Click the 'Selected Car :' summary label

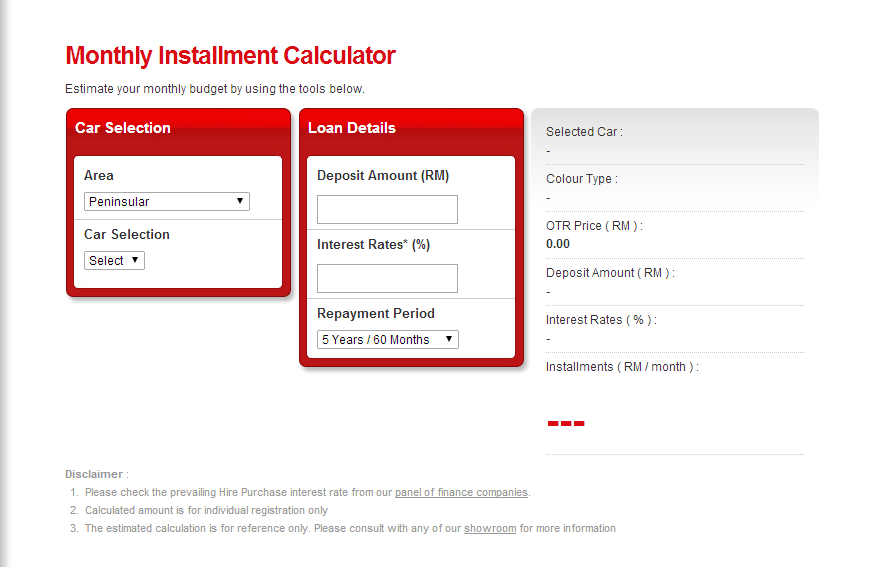click(584, 132)
